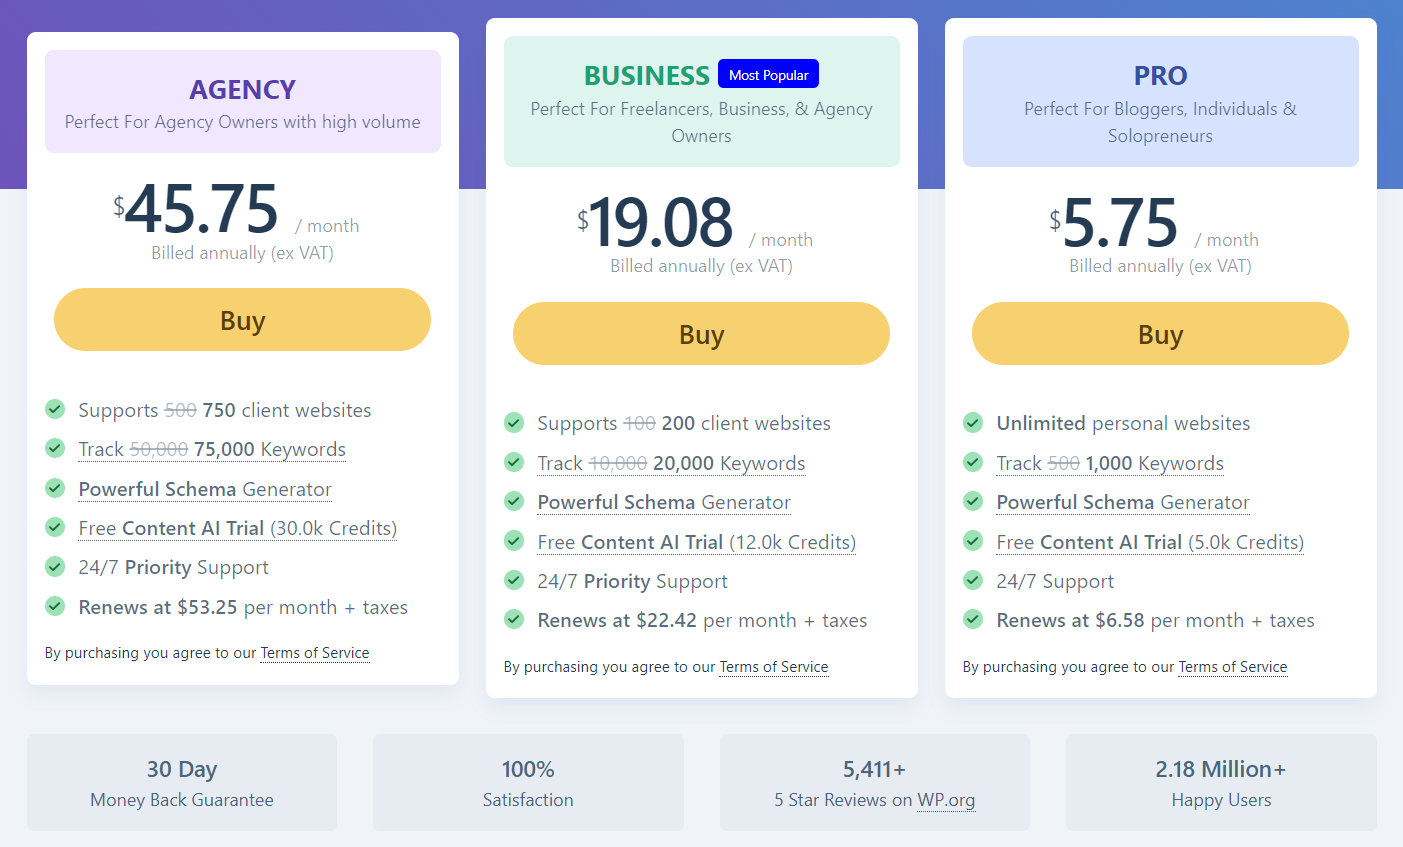1403x847 pixels.
Task: Open Terms of Service link in Pro card
Action: (1233, 667)
